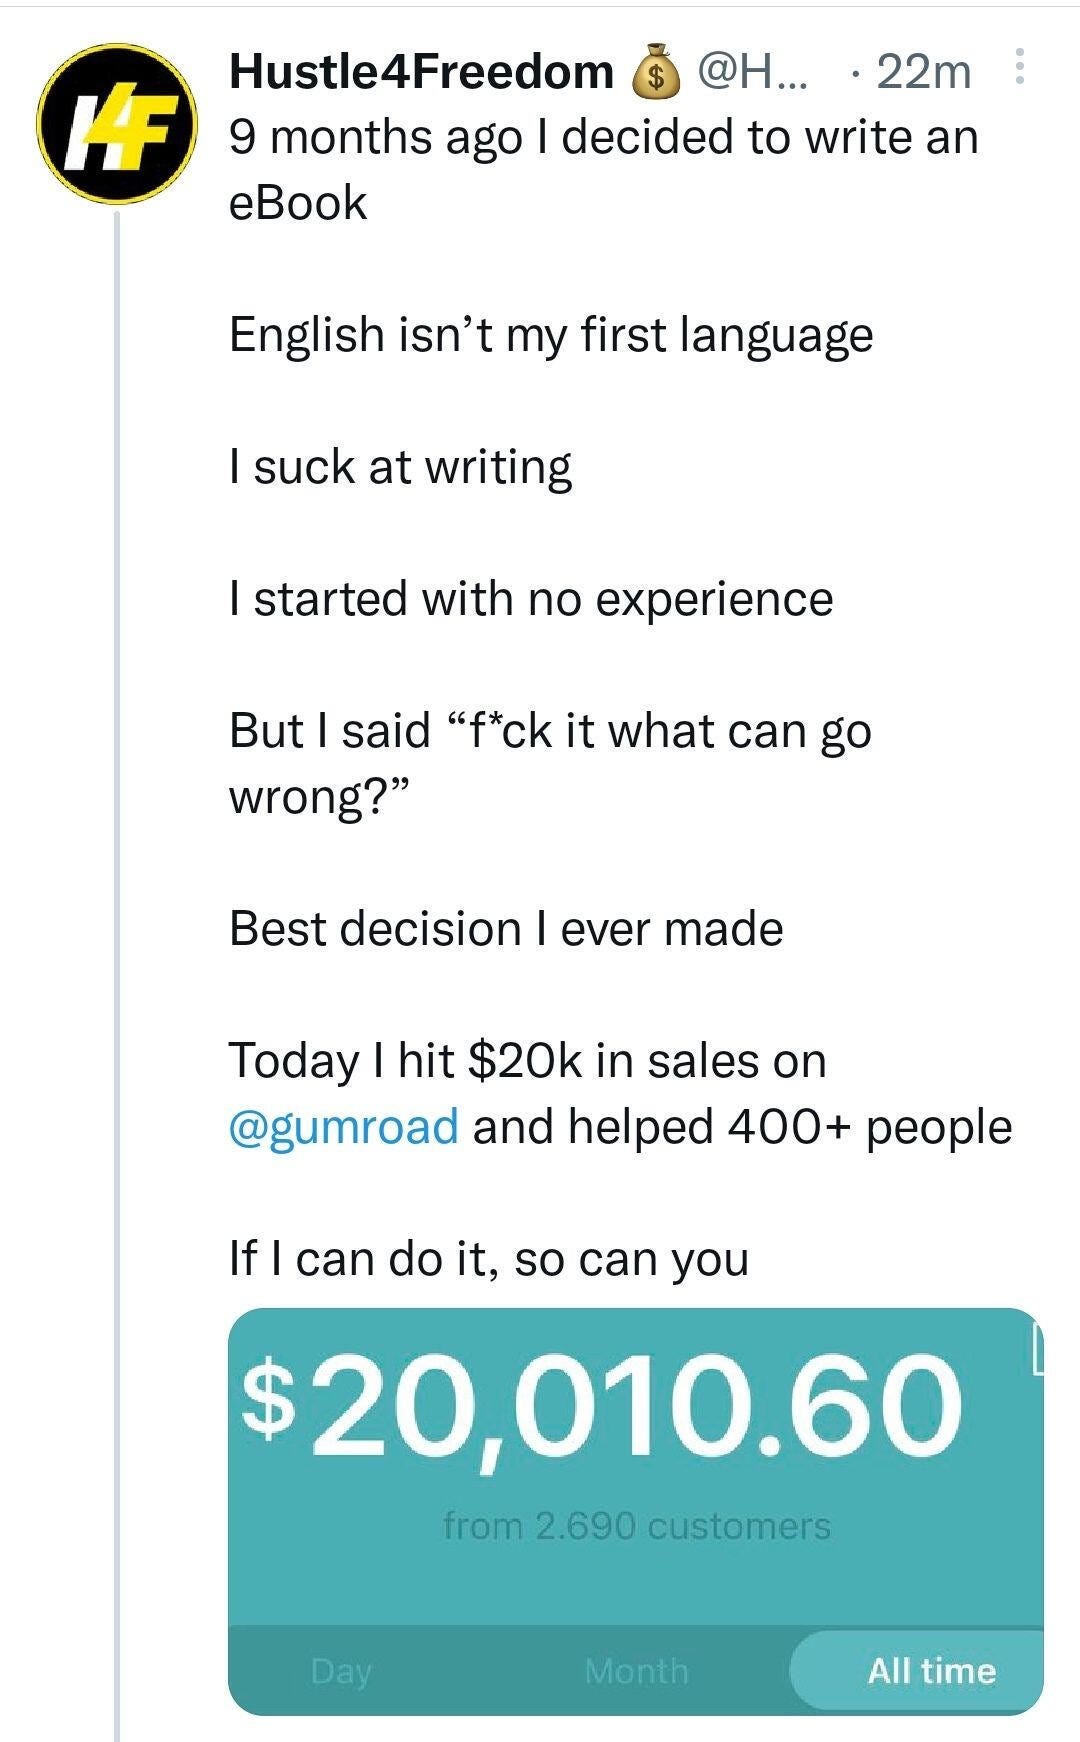This screenshot has width=1080, height=1742.
Task: Click the "I suck at writing" line
Action: (400, 467)
